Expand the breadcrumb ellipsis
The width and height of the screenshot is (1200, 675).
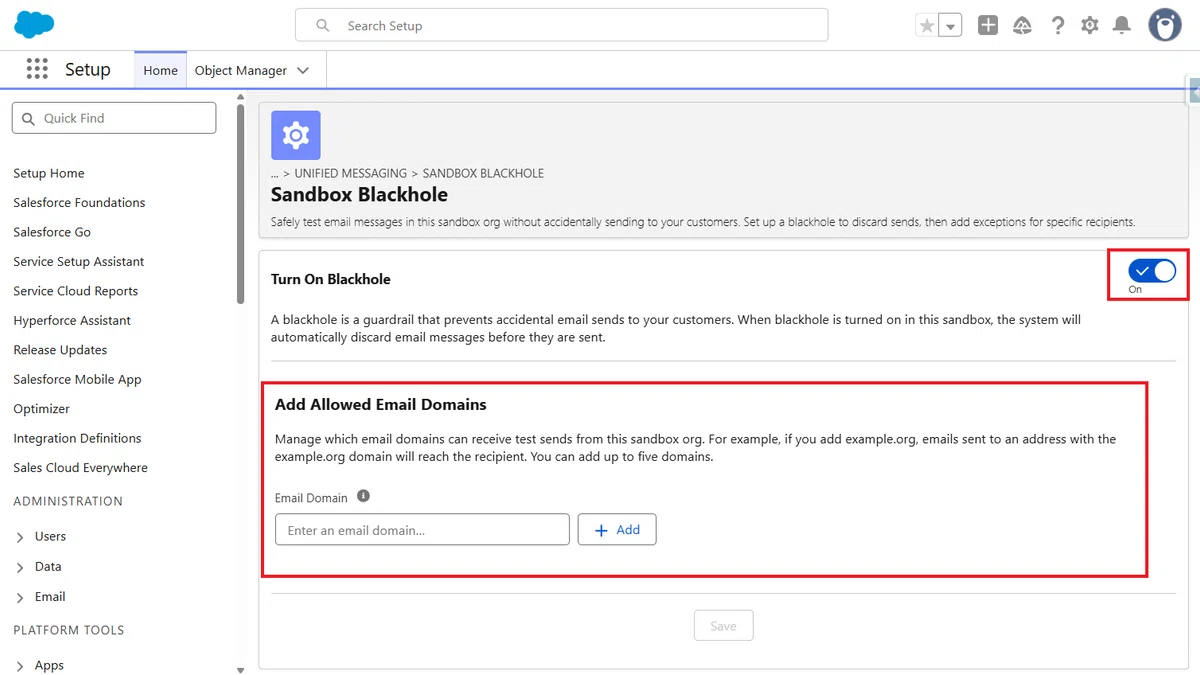pos(275,174)
